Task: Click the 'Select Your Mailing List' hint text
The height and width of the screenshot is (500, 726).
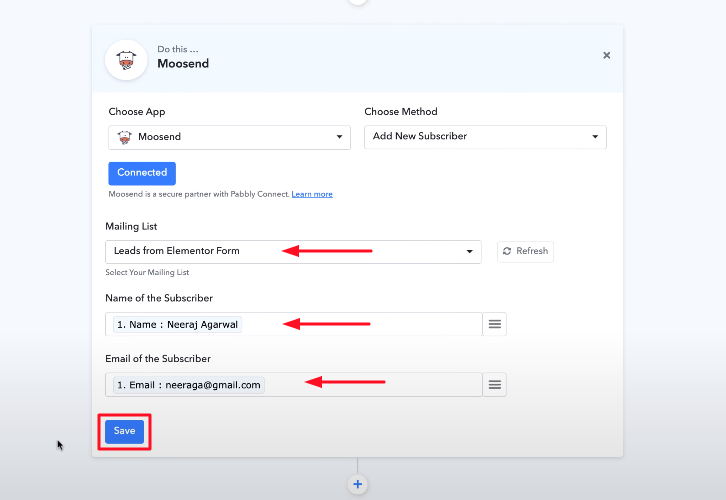Action: click(x=147, y=273)
